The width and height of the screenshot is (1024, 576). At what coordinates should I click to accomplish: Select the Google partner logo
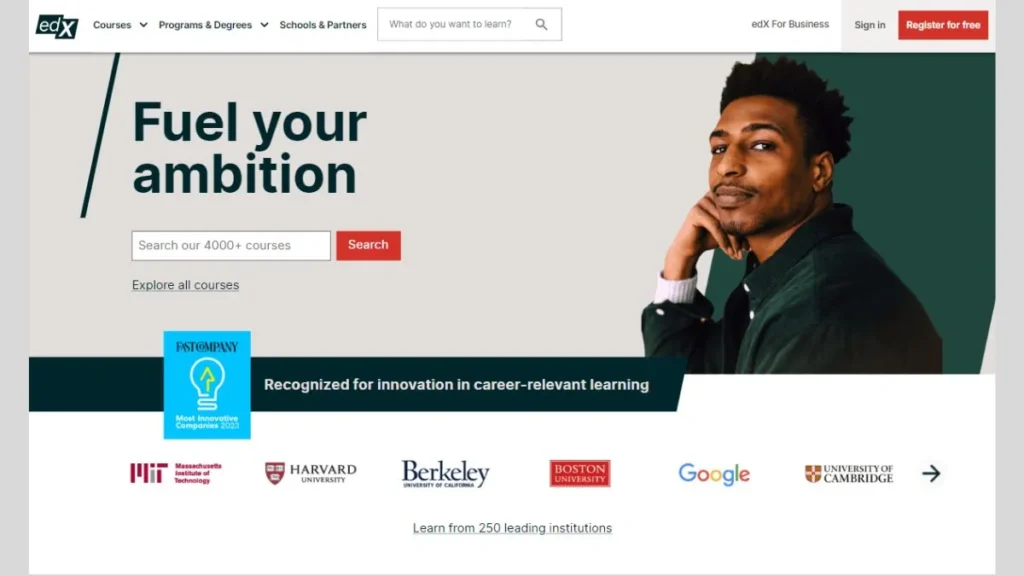point(714,474)
